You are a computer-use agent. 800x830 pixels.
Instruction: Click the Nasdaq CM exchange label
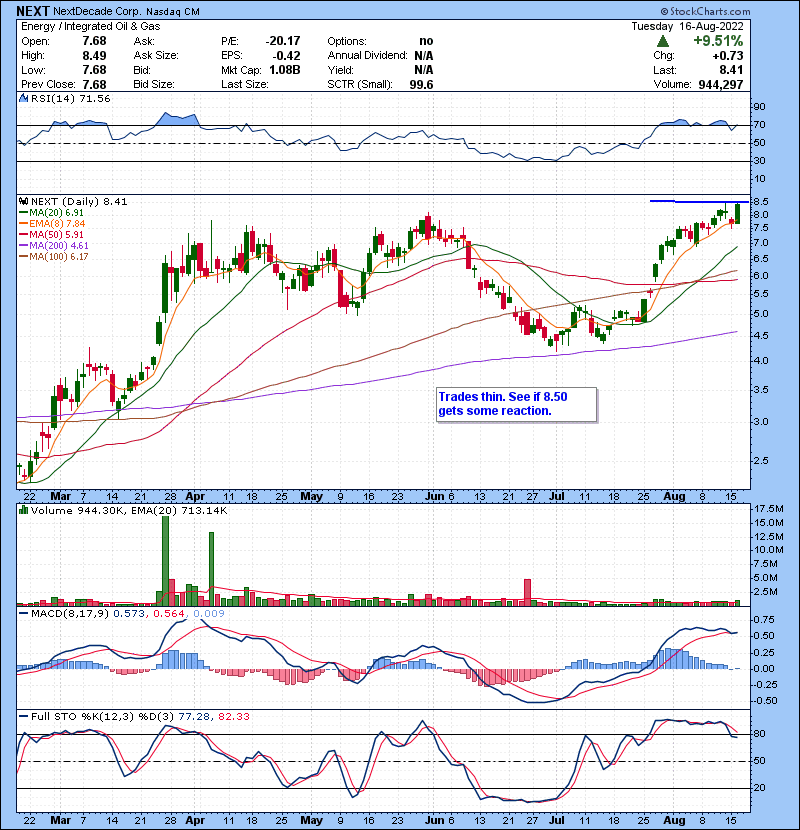(x=173, y=12)
